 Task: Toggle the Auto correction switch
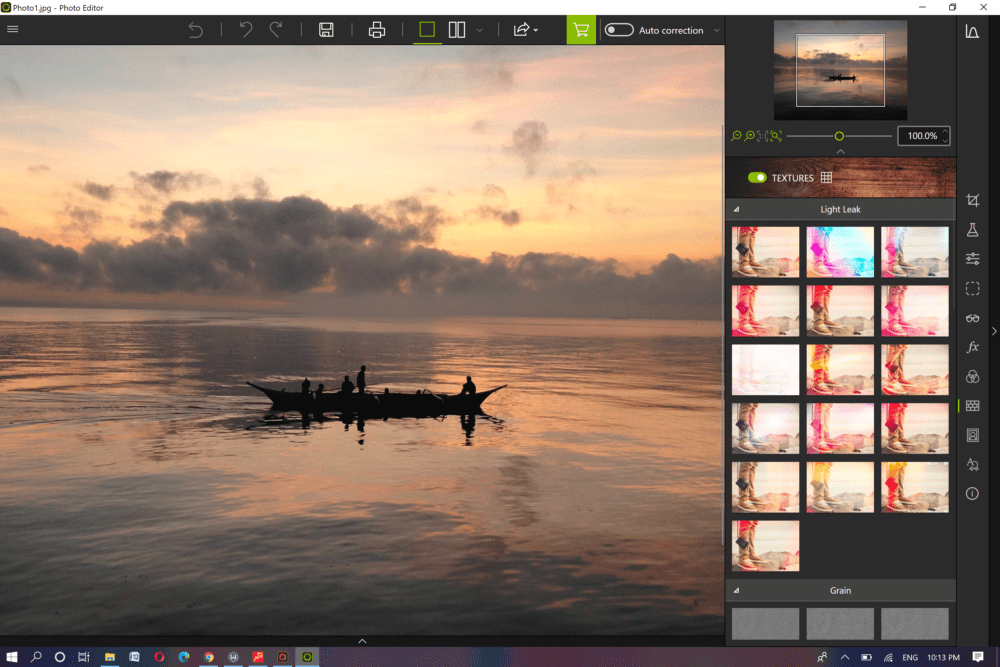tap(619, 30)
